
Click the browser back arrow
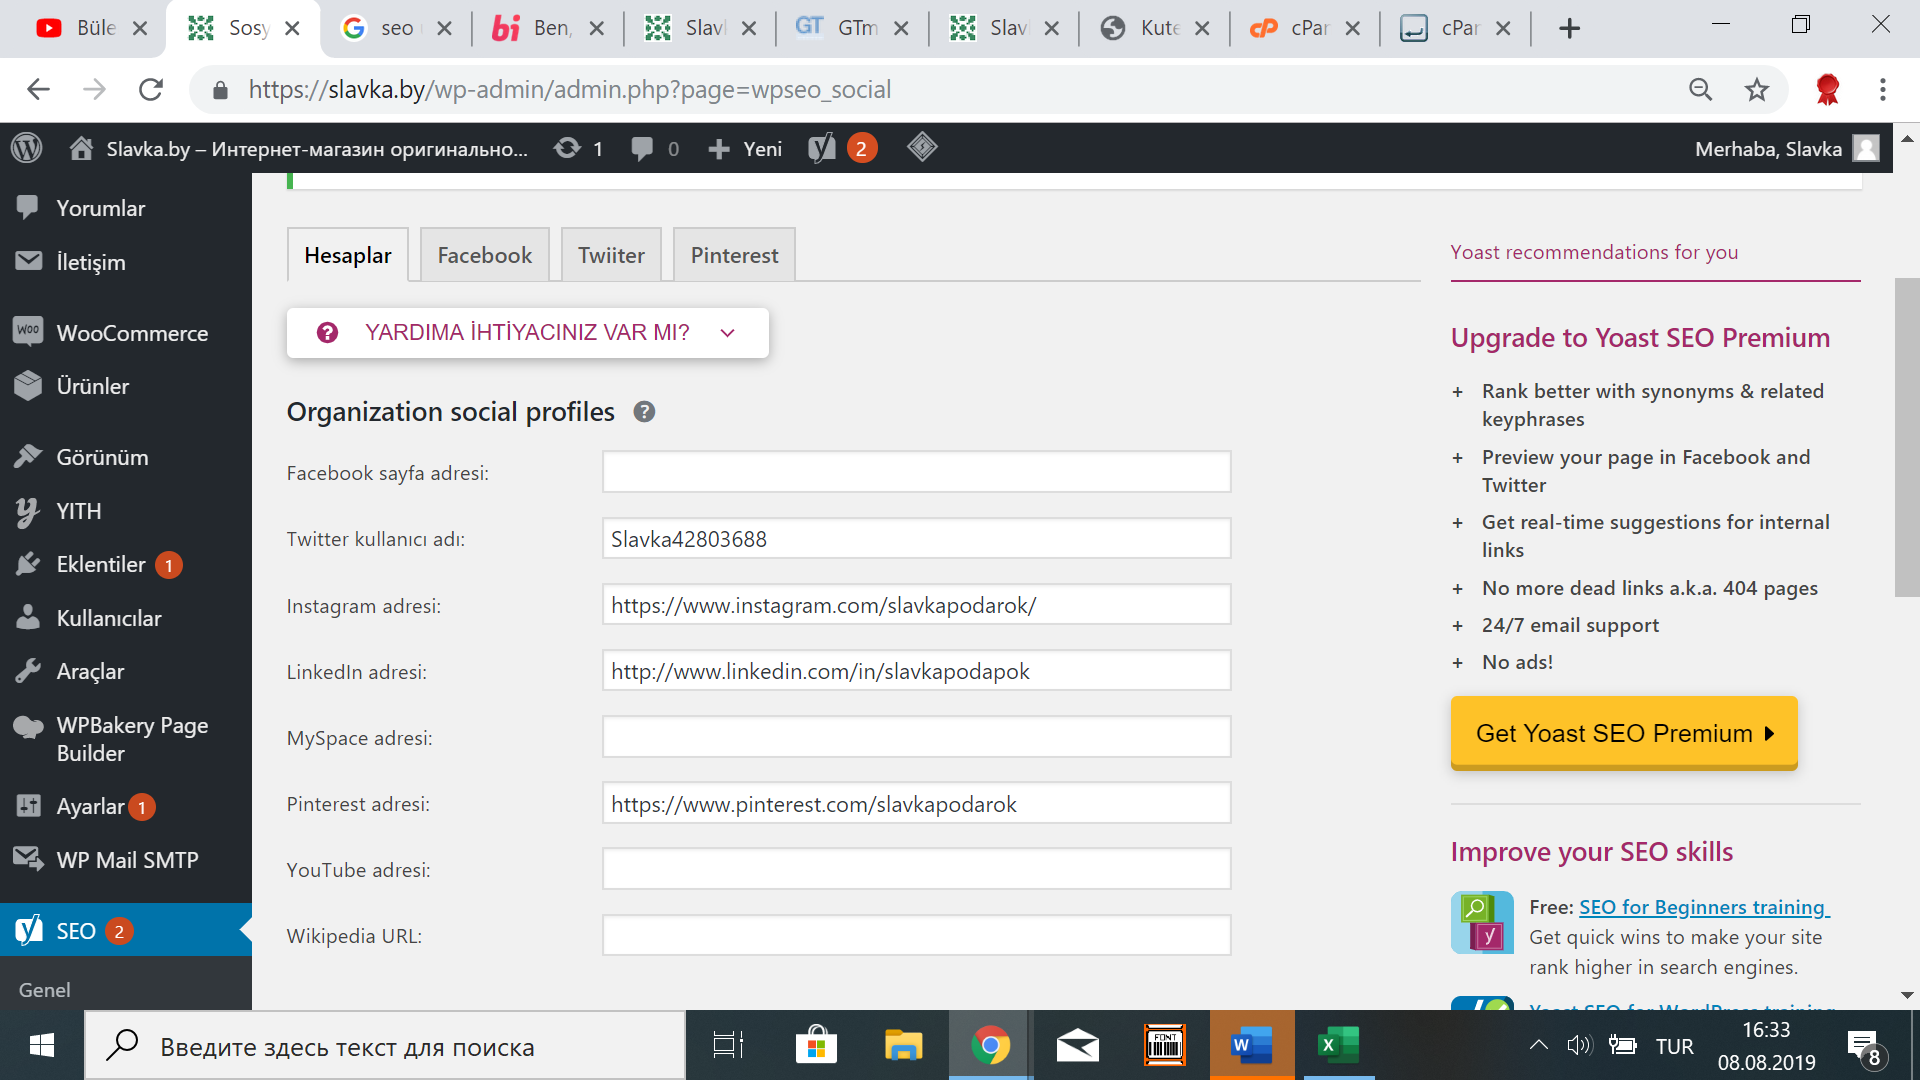(x=38, y=90)
